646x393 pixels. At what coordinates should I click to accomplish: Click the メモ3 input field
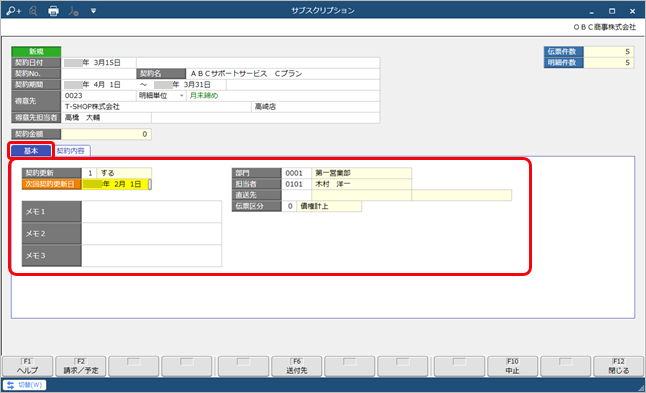coord(151,255)
